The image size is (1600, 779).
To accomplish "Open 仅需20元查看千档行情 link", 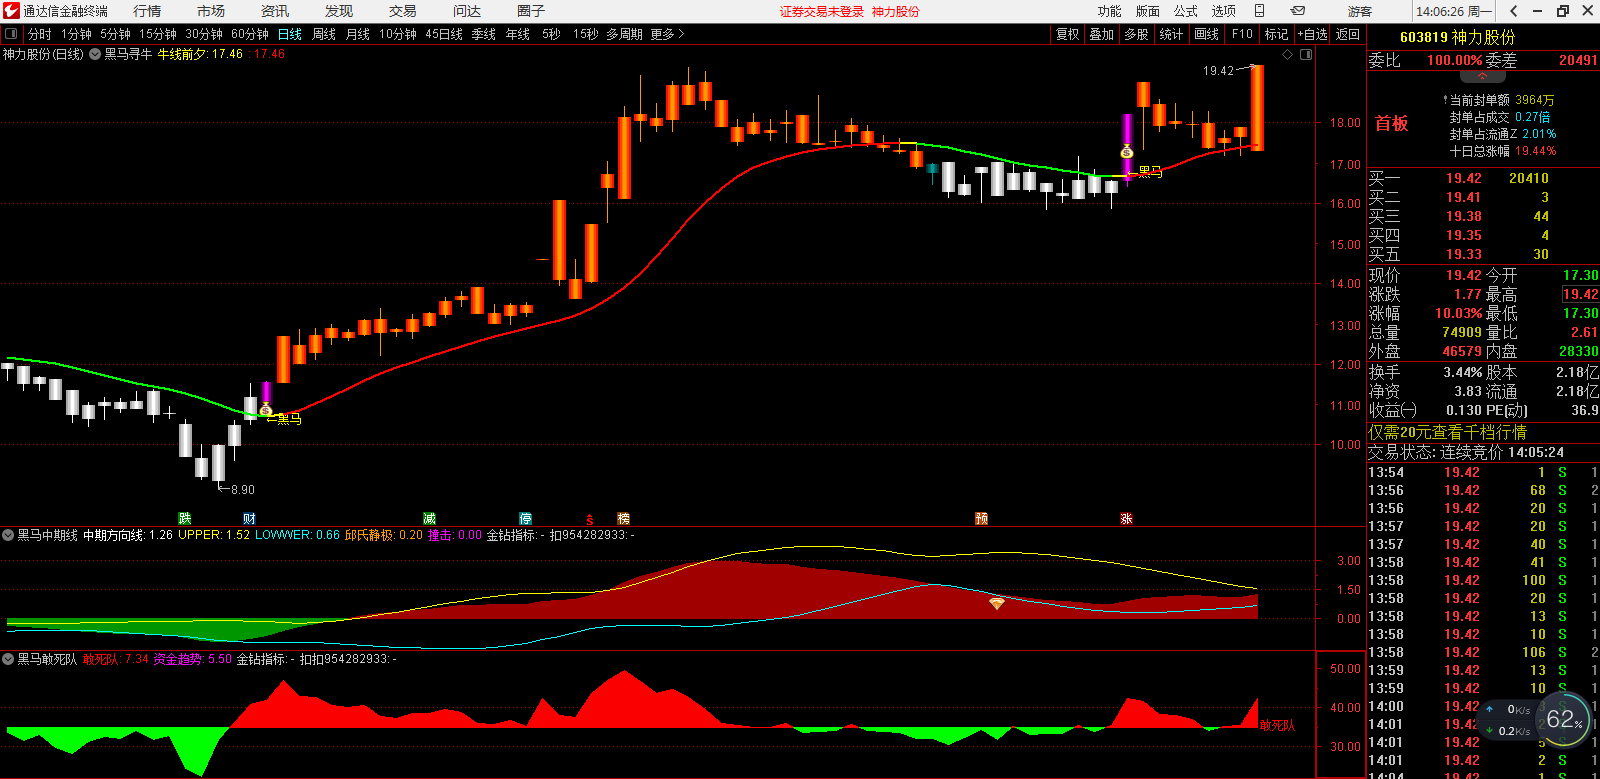I will [x=1447, y=432].
